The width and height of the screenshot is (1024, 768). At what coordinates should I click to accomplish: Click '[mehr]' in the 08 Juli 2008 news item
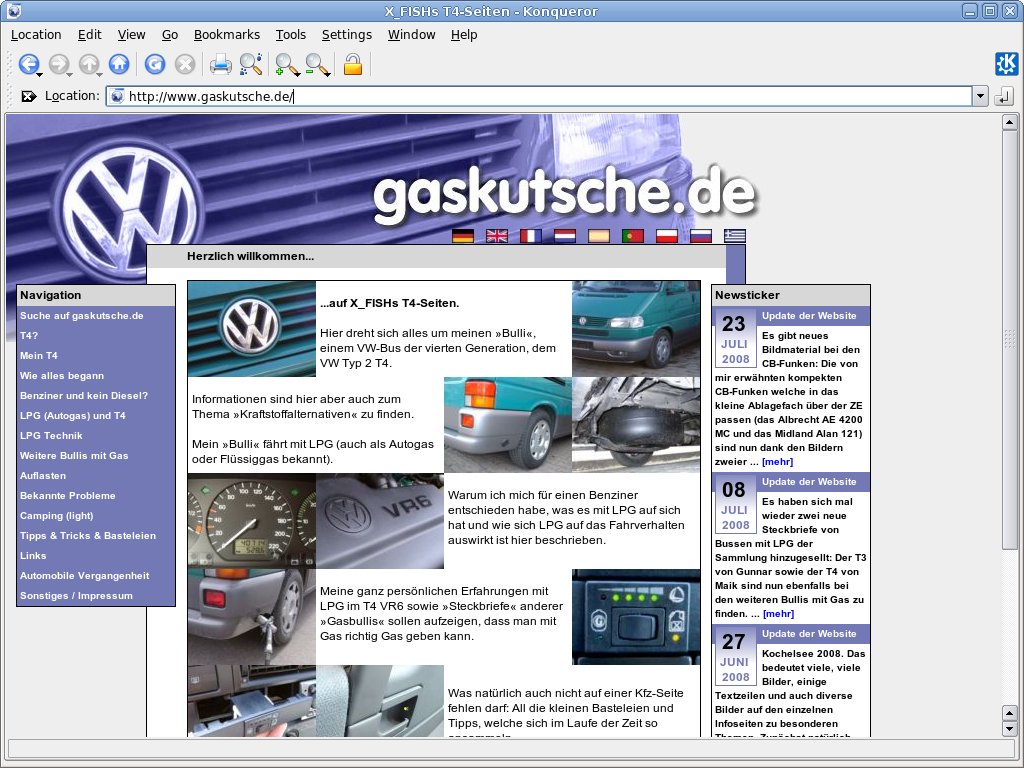(x=778, y=614)
